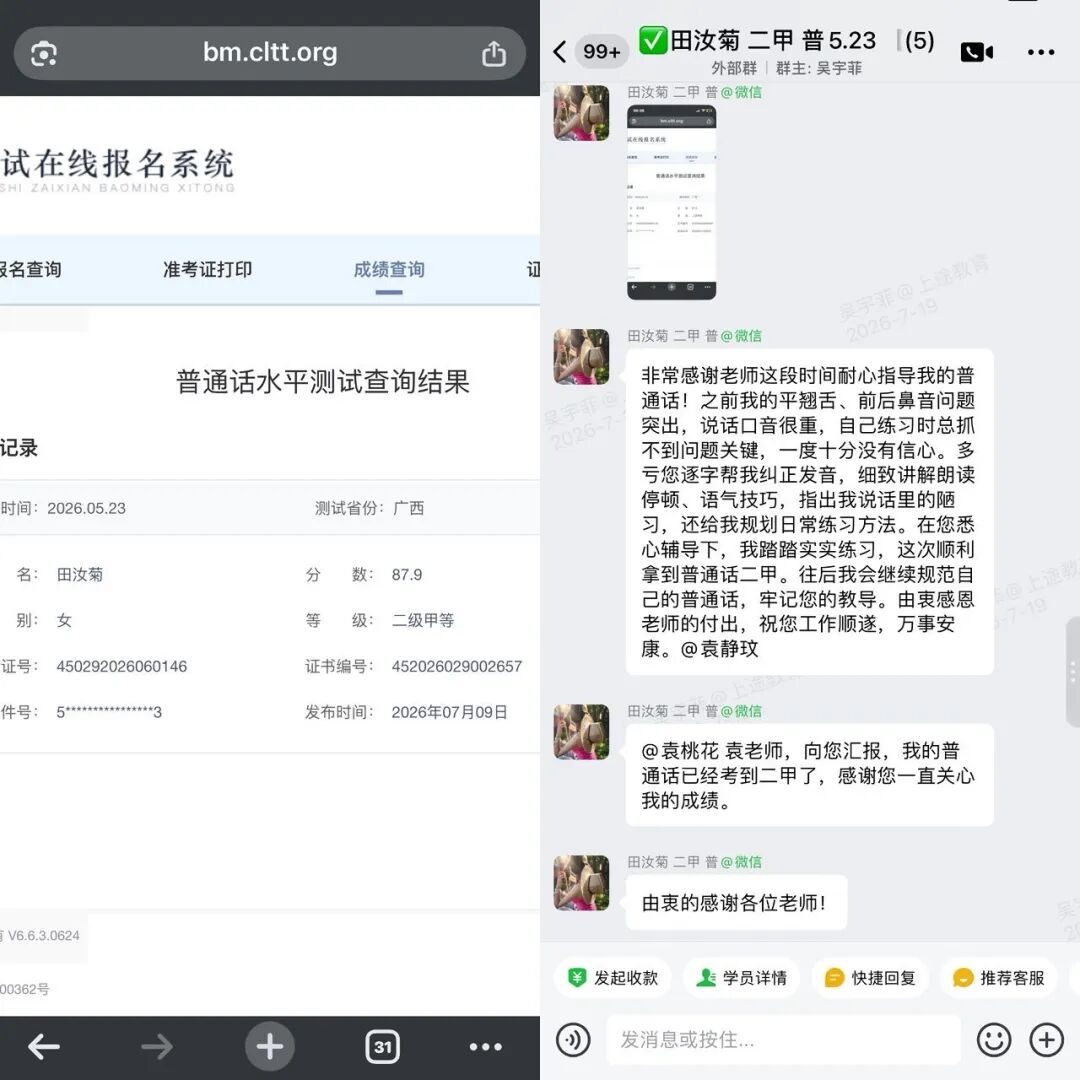This screenshot has height=1080, width=1080.
Task: Tap the heading 普通话水平测试查询结果
Action: [322, 382]
